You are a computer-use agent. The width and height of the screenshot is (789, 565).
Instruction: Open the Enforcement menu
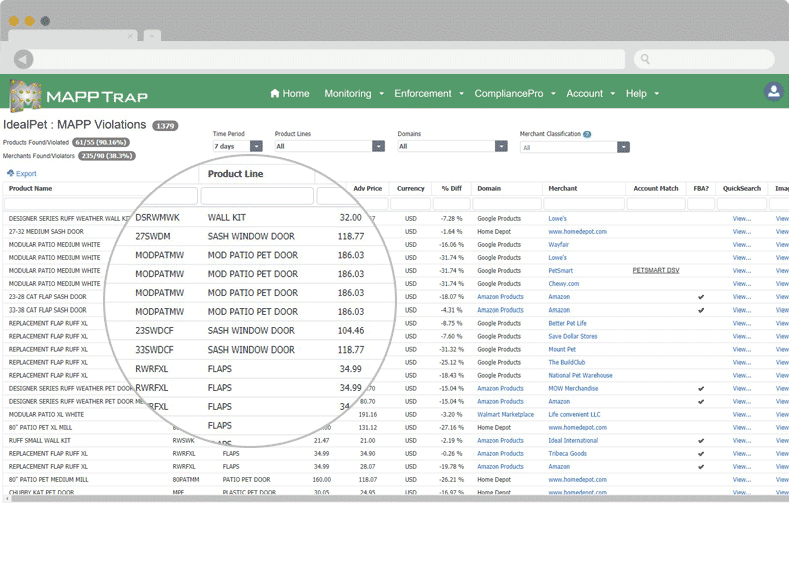click(429, 94)
